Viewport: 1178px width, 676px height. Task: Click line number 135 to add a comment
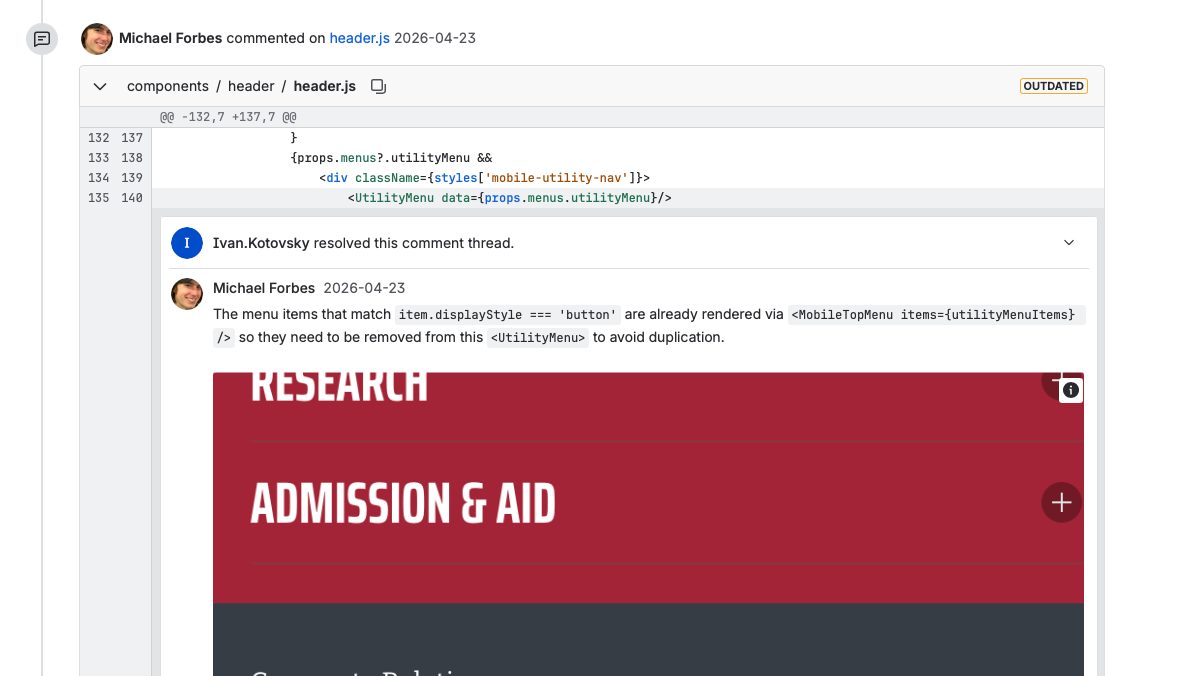pyautogui.click(x=99, y=197)
